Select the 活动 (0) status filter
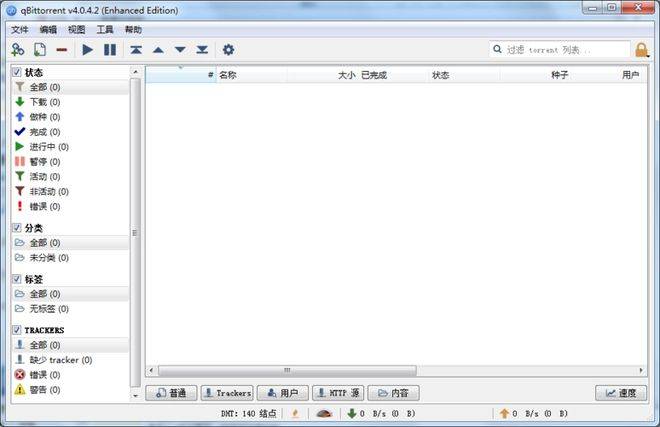 (x=70, y=176)
